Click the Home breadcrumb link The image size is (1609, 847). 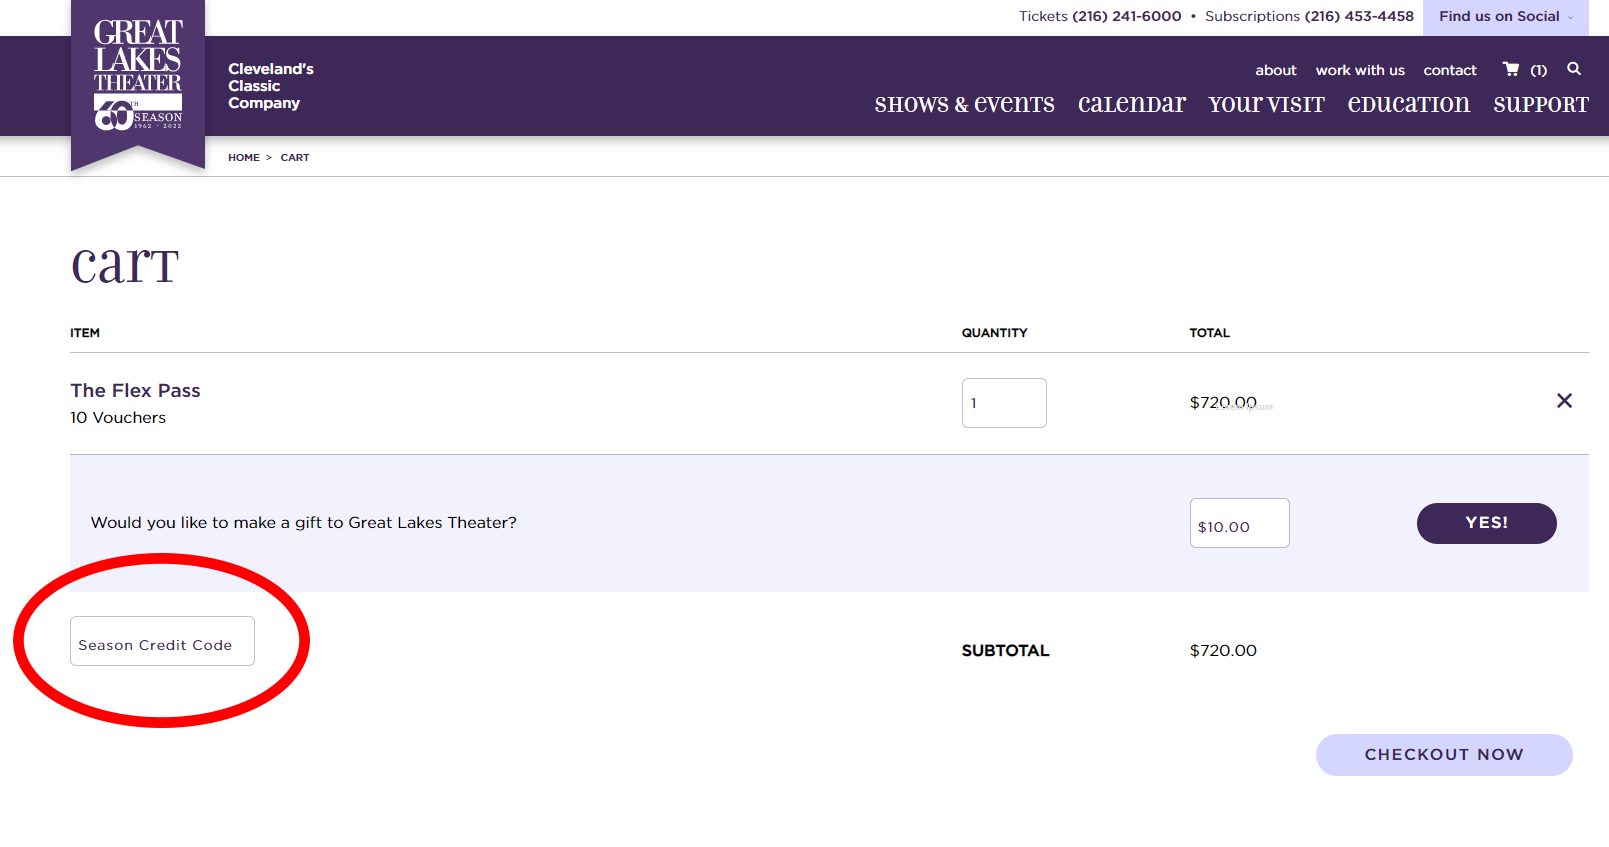click(x=243, y=158)
